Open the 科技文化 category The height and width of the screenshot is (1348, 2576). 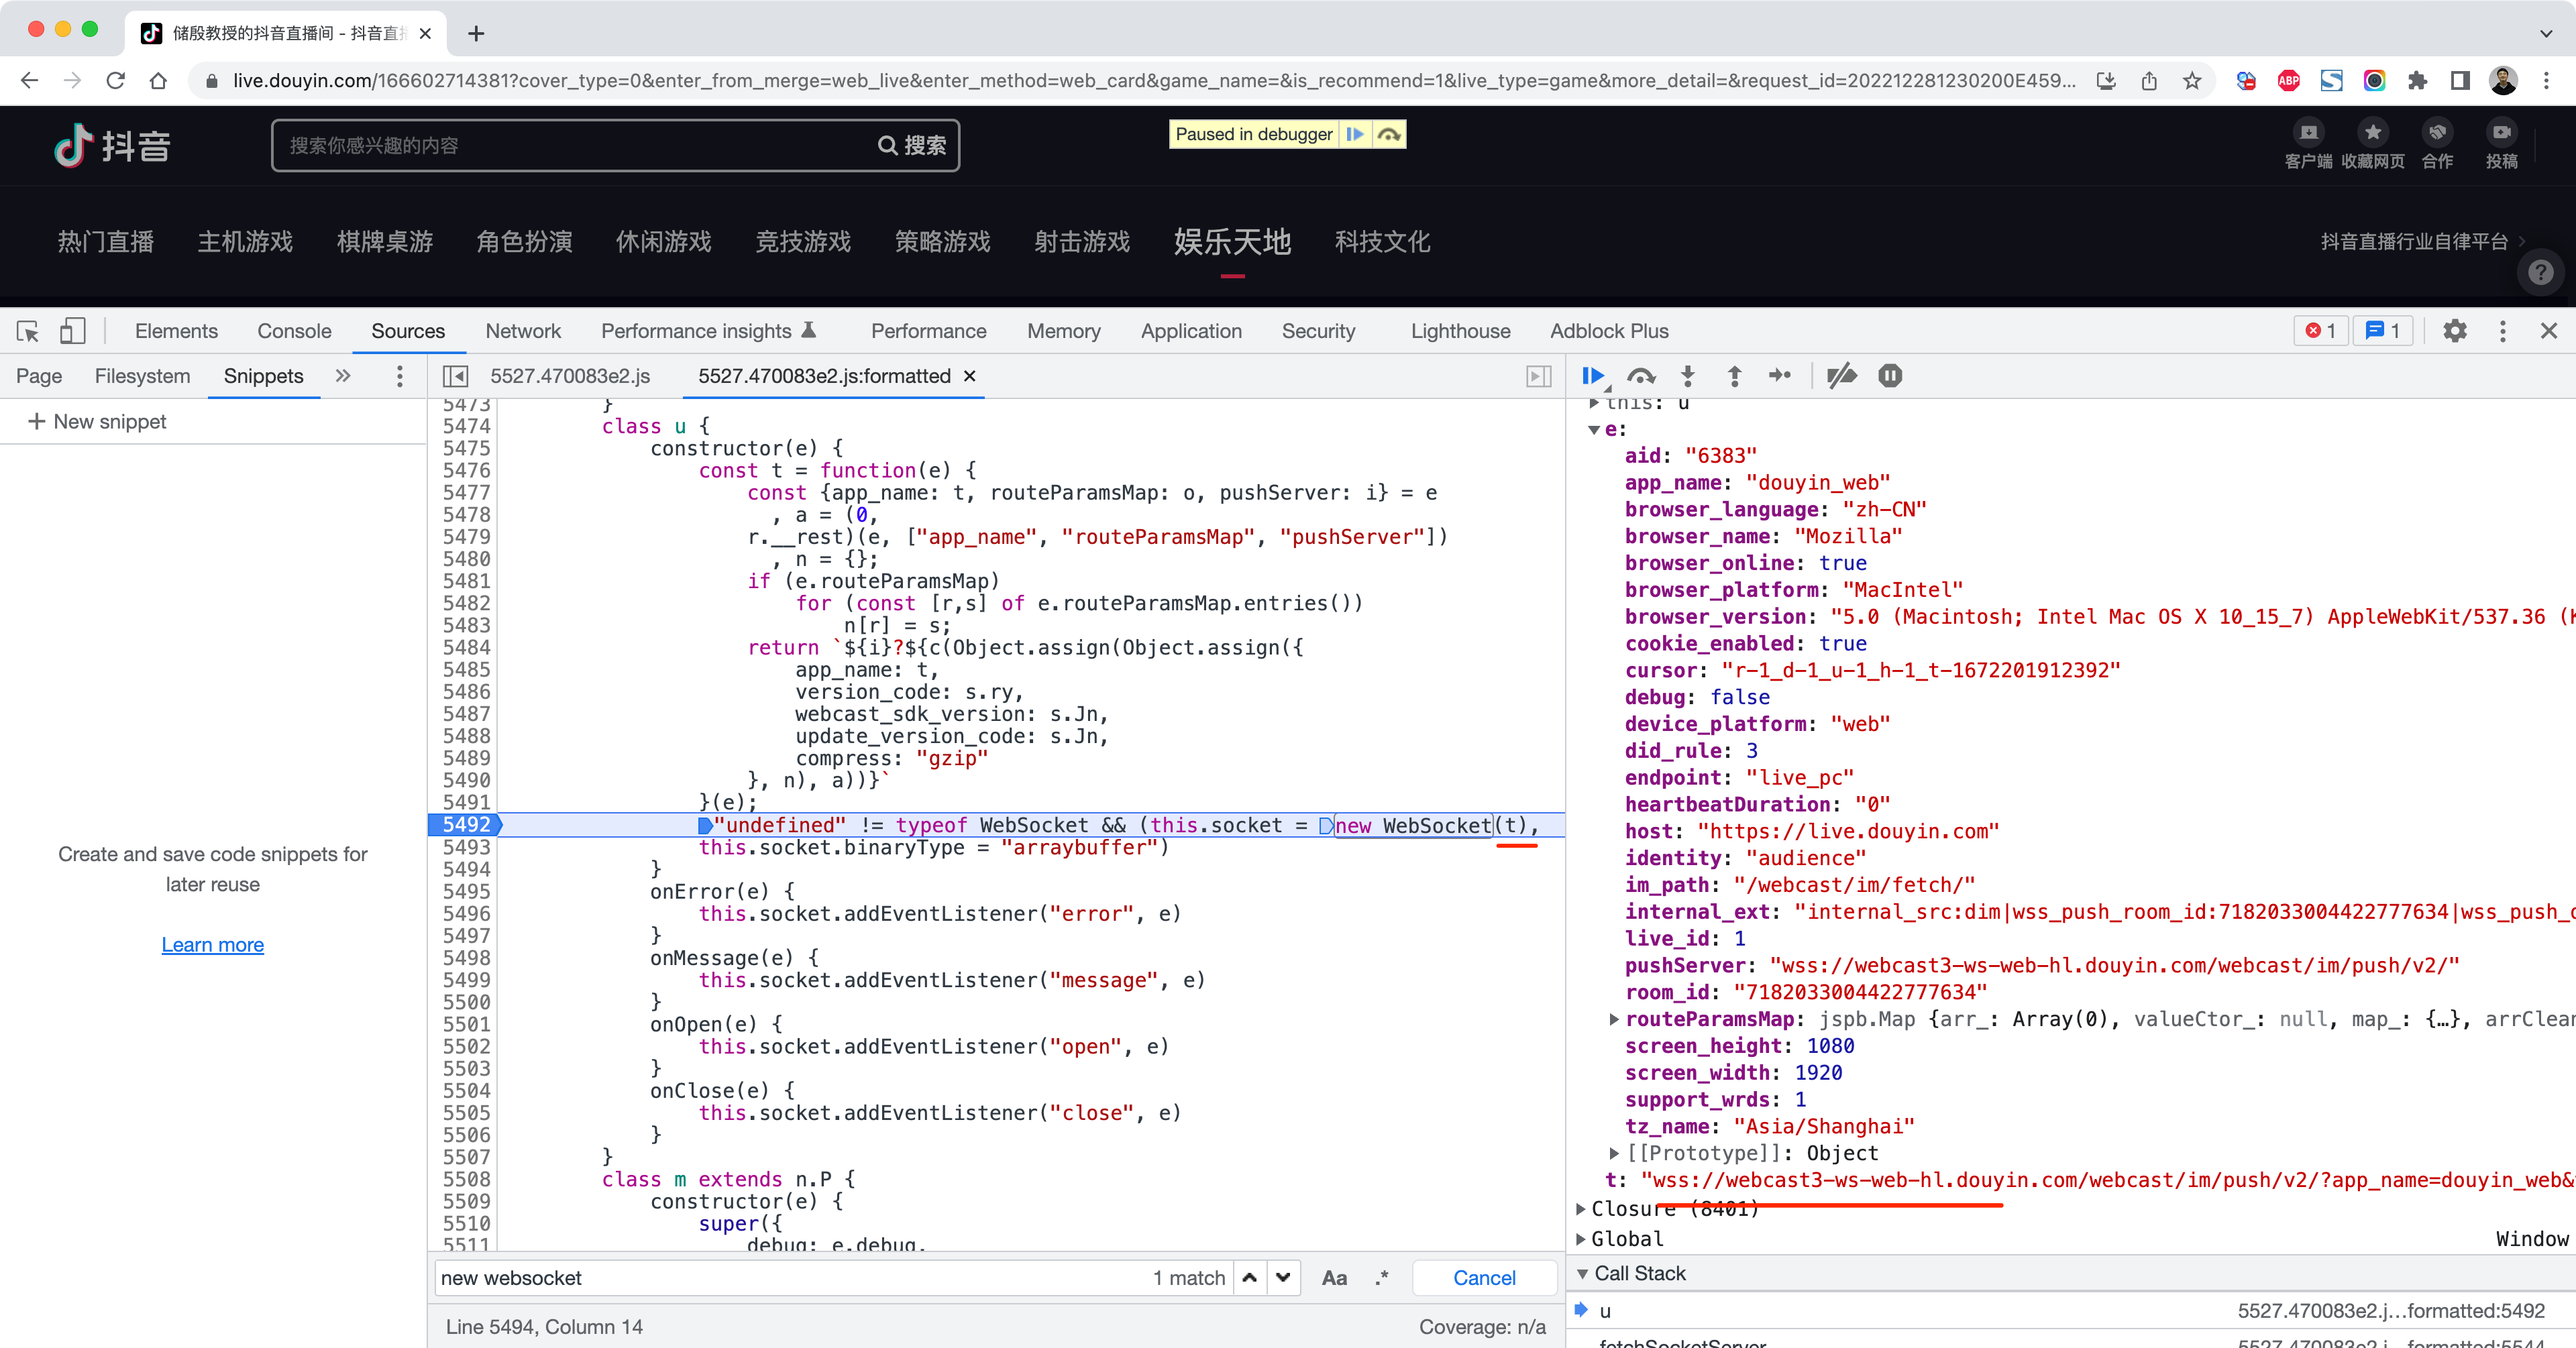coord(1382,242)
